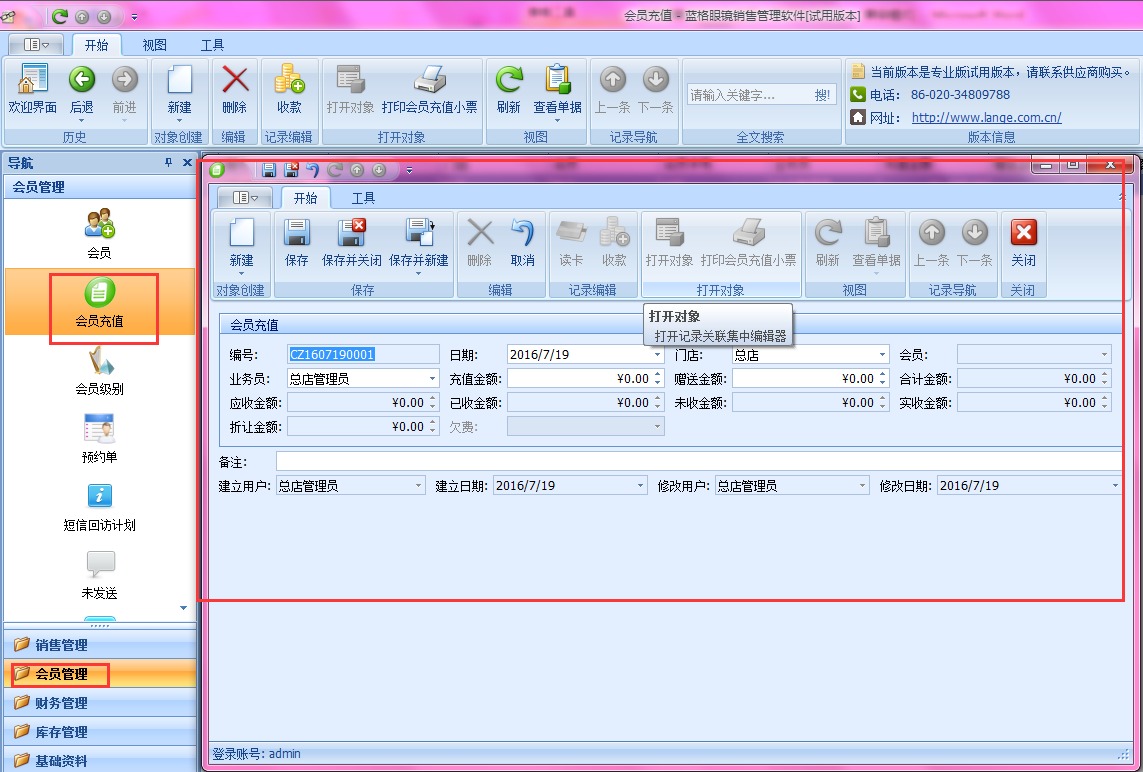1143x772 pixels.
Task: Click the 备注 remarks field
Action: (x=698, y=461)
